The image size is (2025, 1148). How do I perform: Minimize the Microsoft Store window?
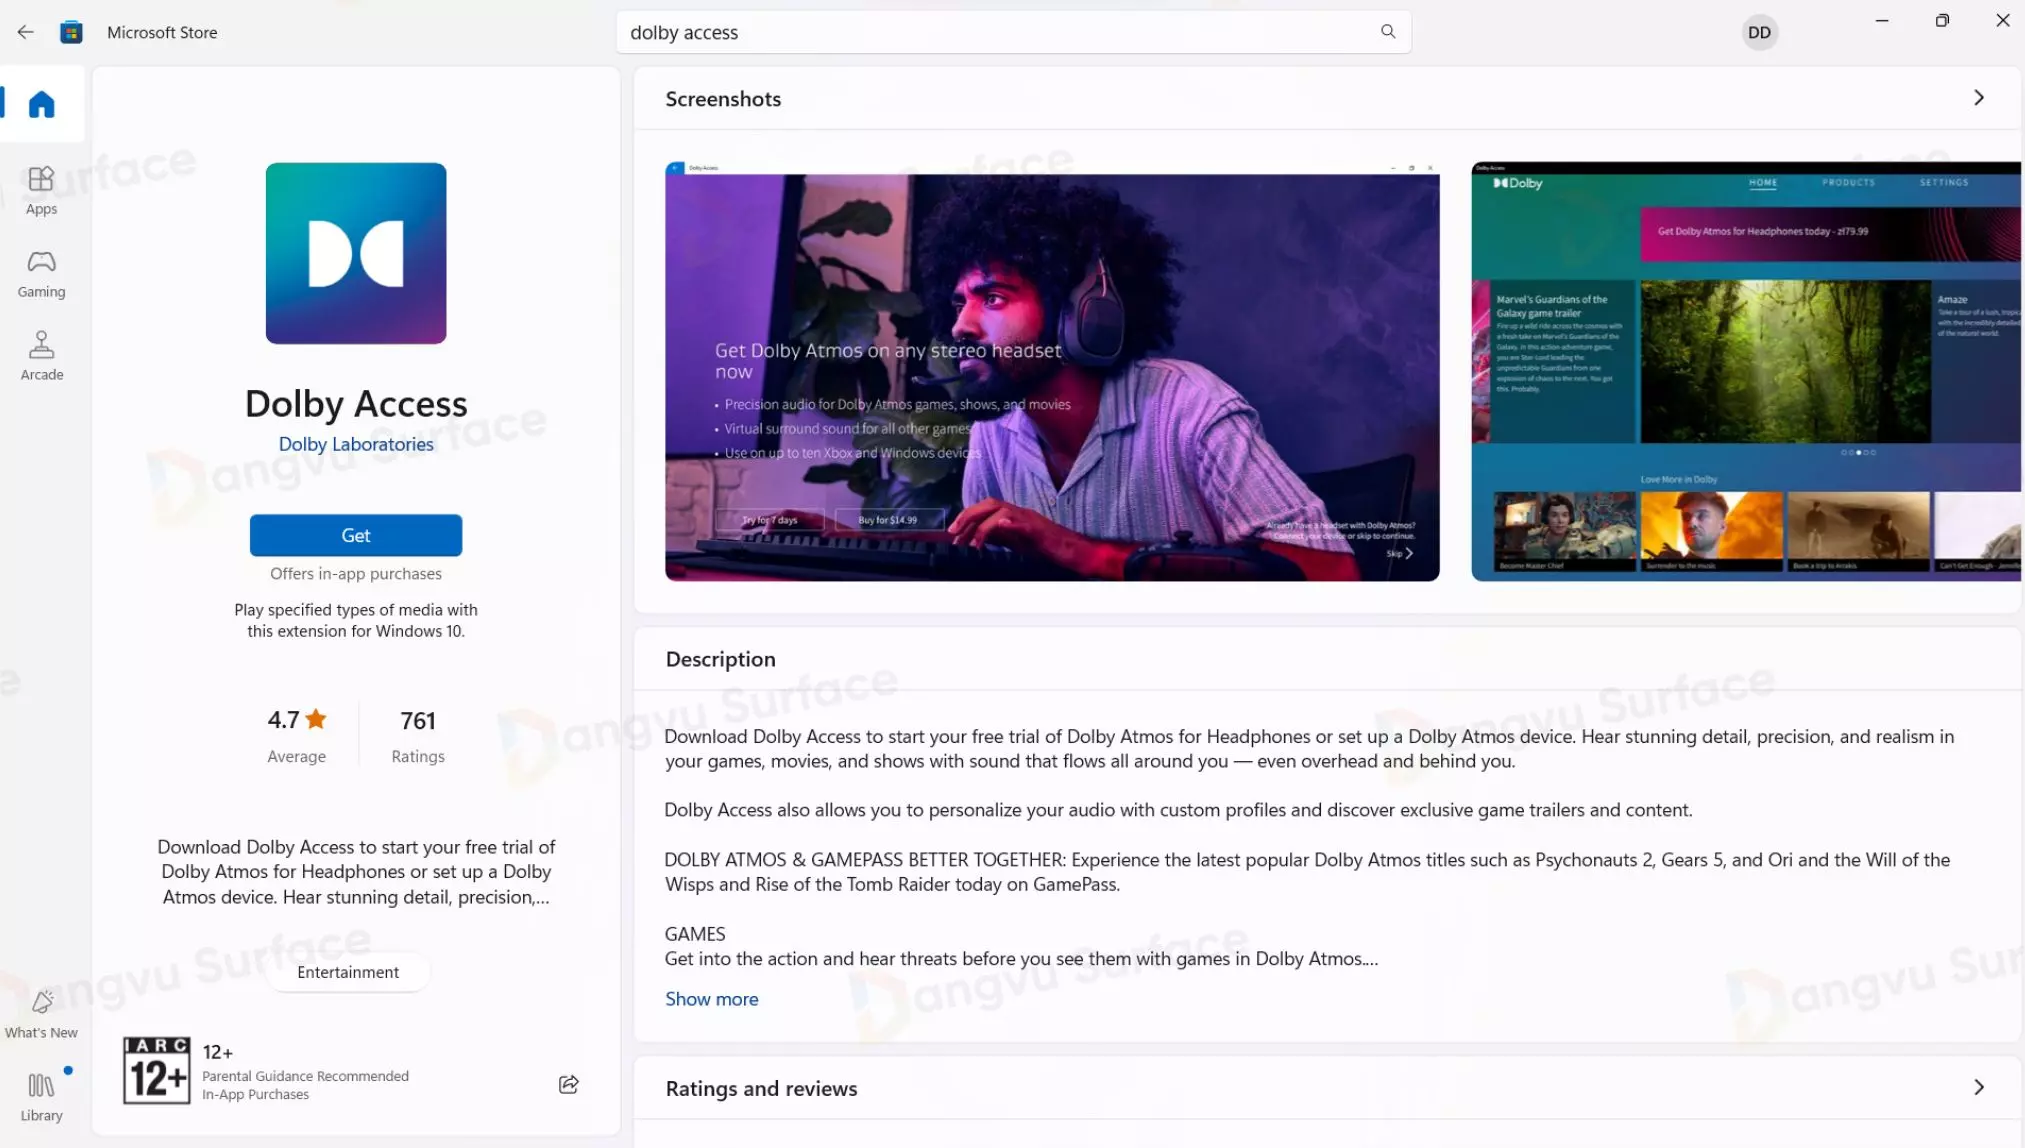point(1881,20)
